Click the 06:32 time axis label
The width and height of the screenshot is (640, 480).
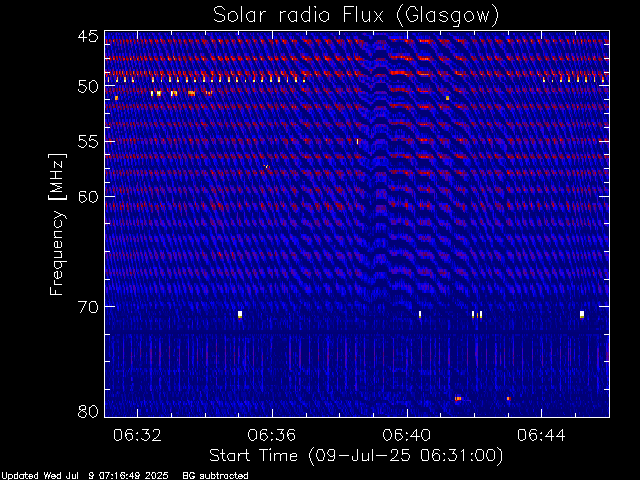click(x=137, y=435)
